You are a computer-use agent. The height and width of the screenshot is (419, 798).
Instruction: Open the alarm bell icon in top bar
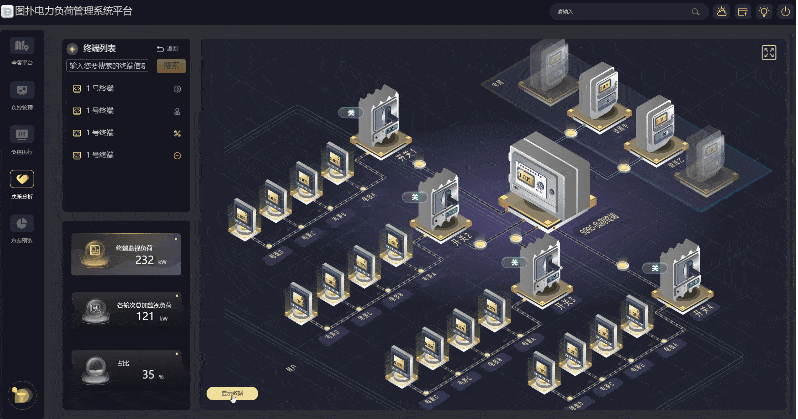click(x=721, y=12)
